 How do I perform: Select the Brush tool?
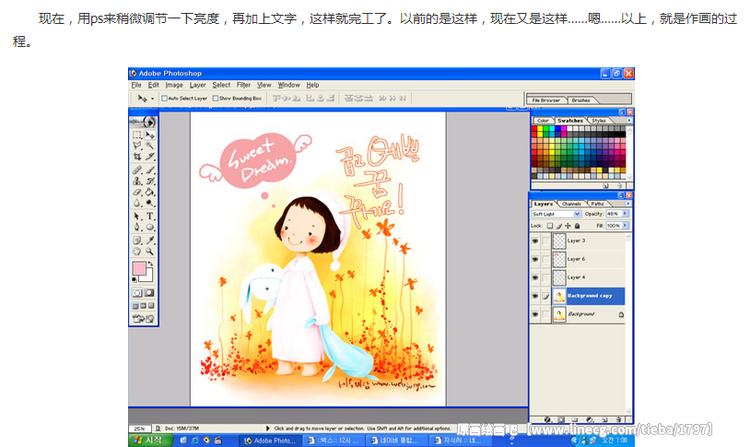[150, 170]
